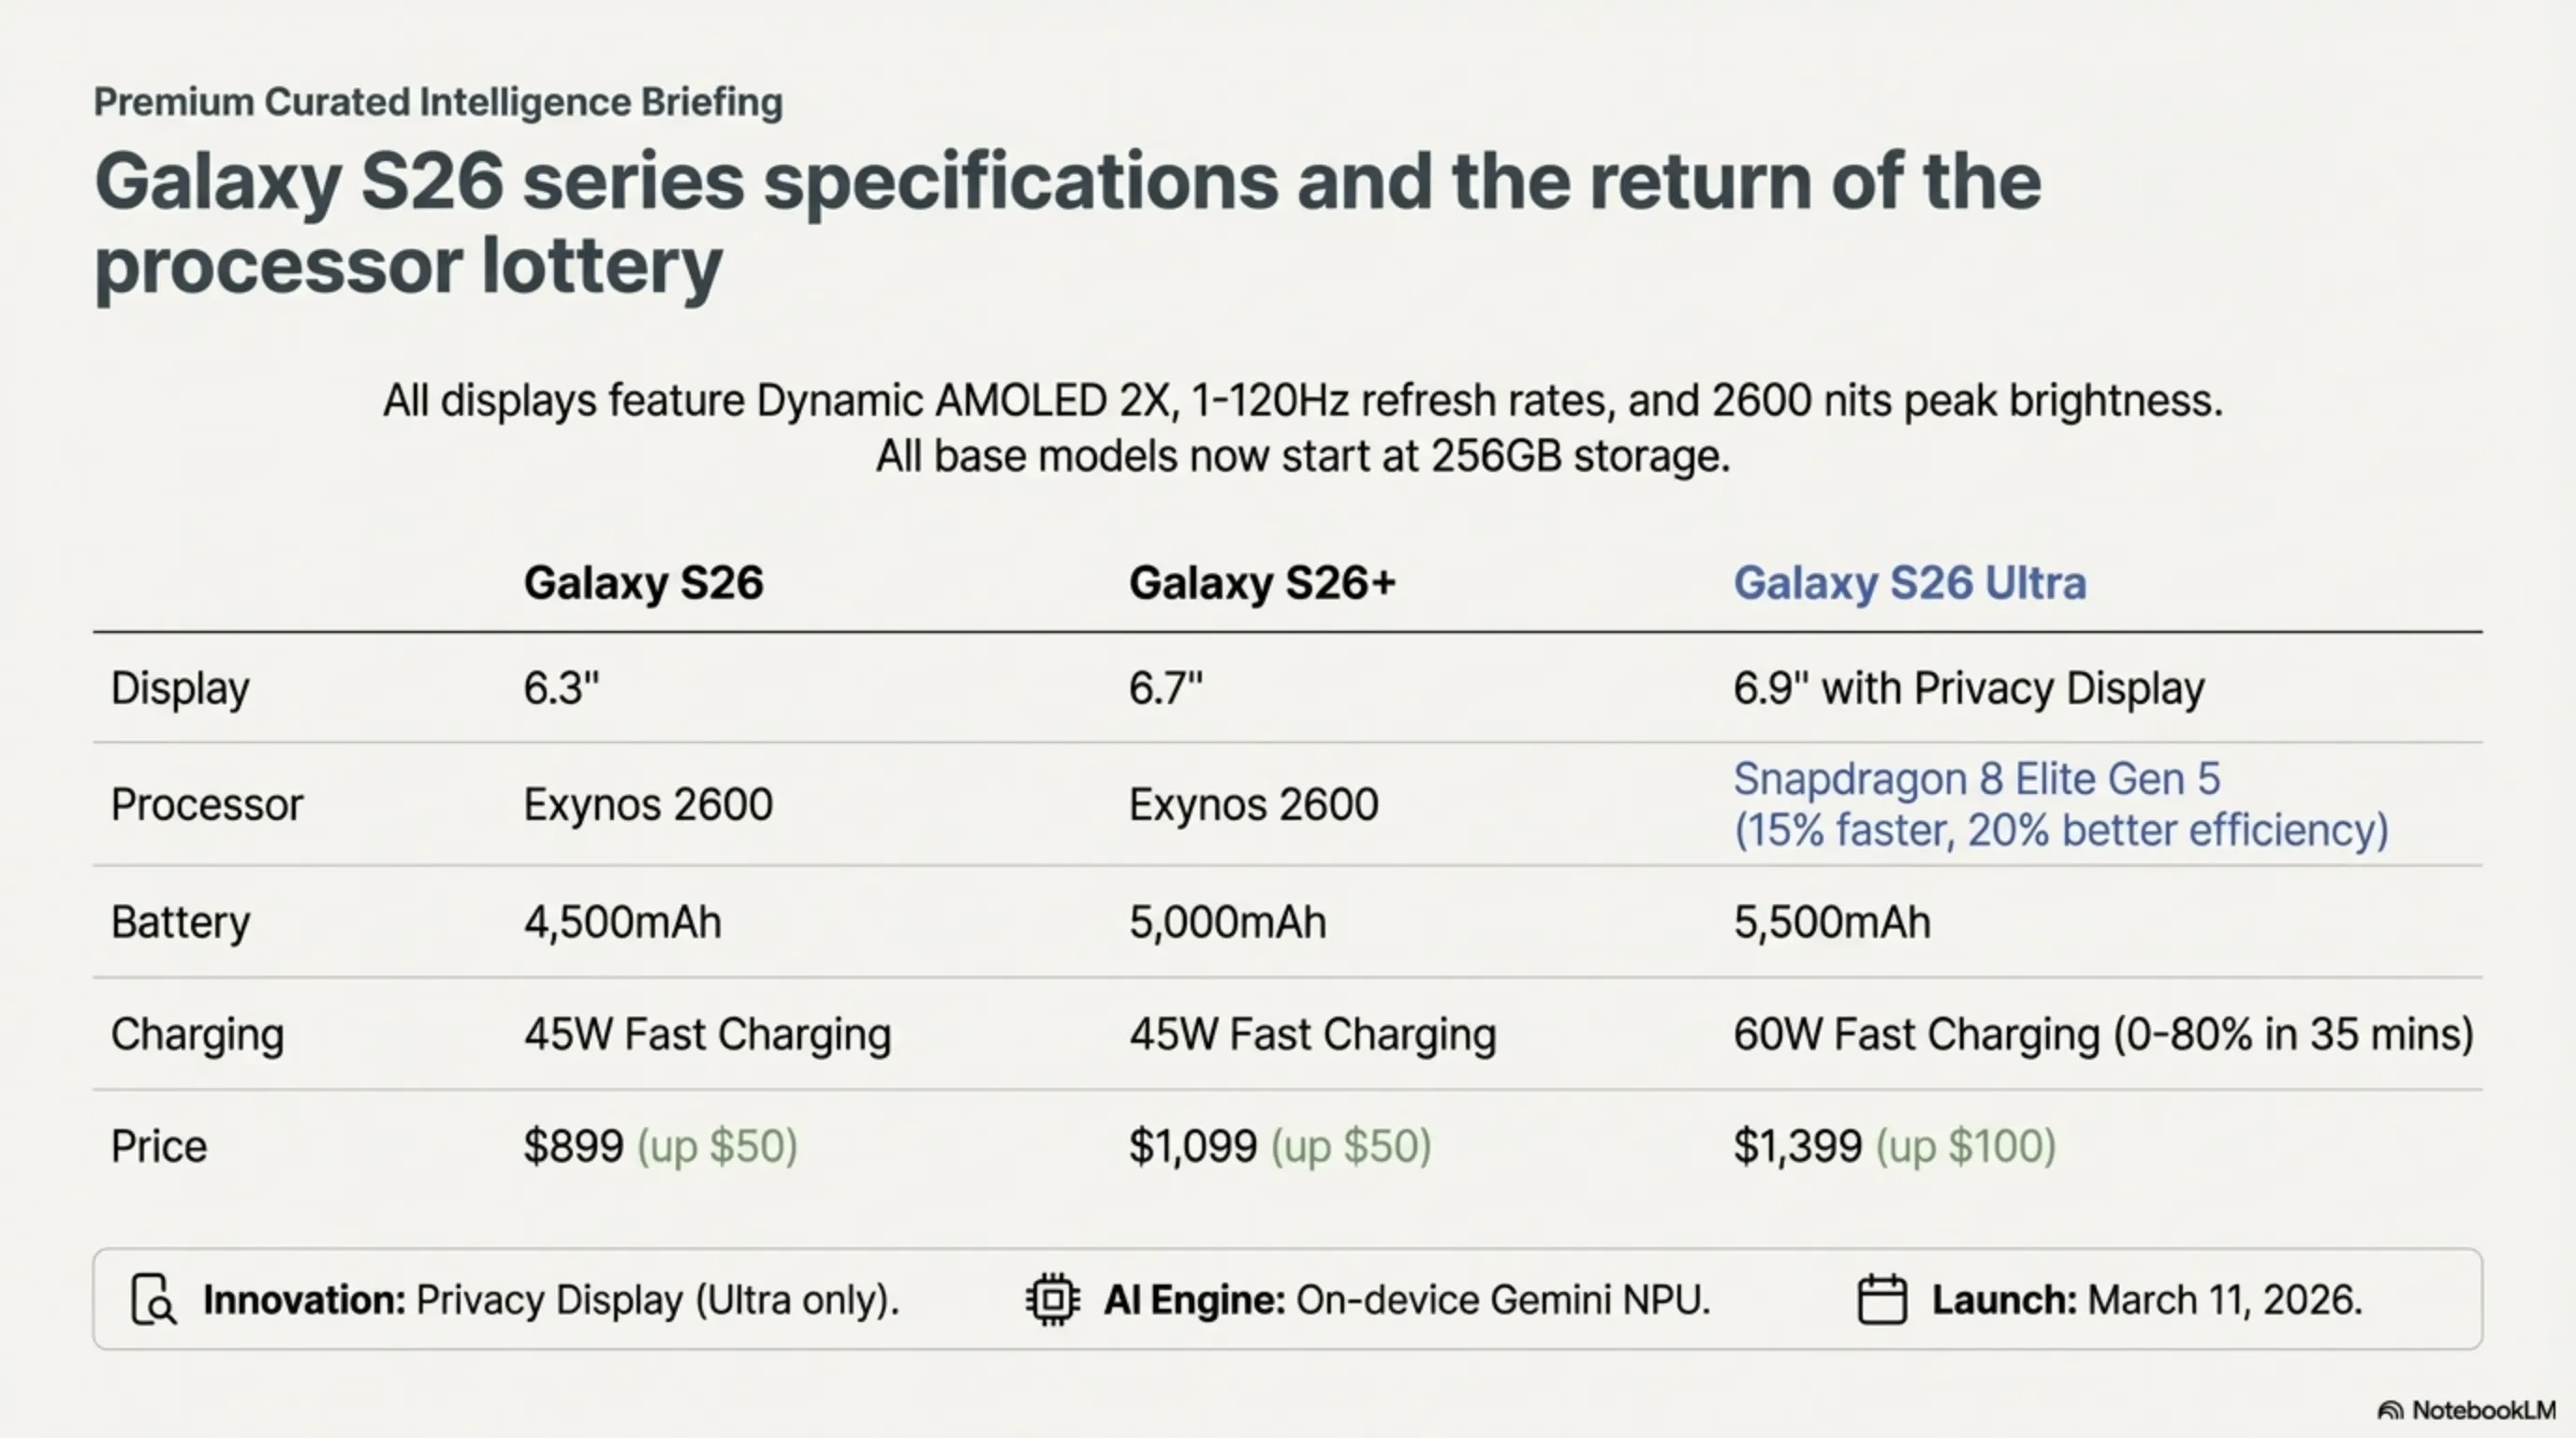This screenshot has width=2576, height=1438.
Task: Click the Launch calendar icon
Action: pyautogui.click(x=1881, y=1299)
